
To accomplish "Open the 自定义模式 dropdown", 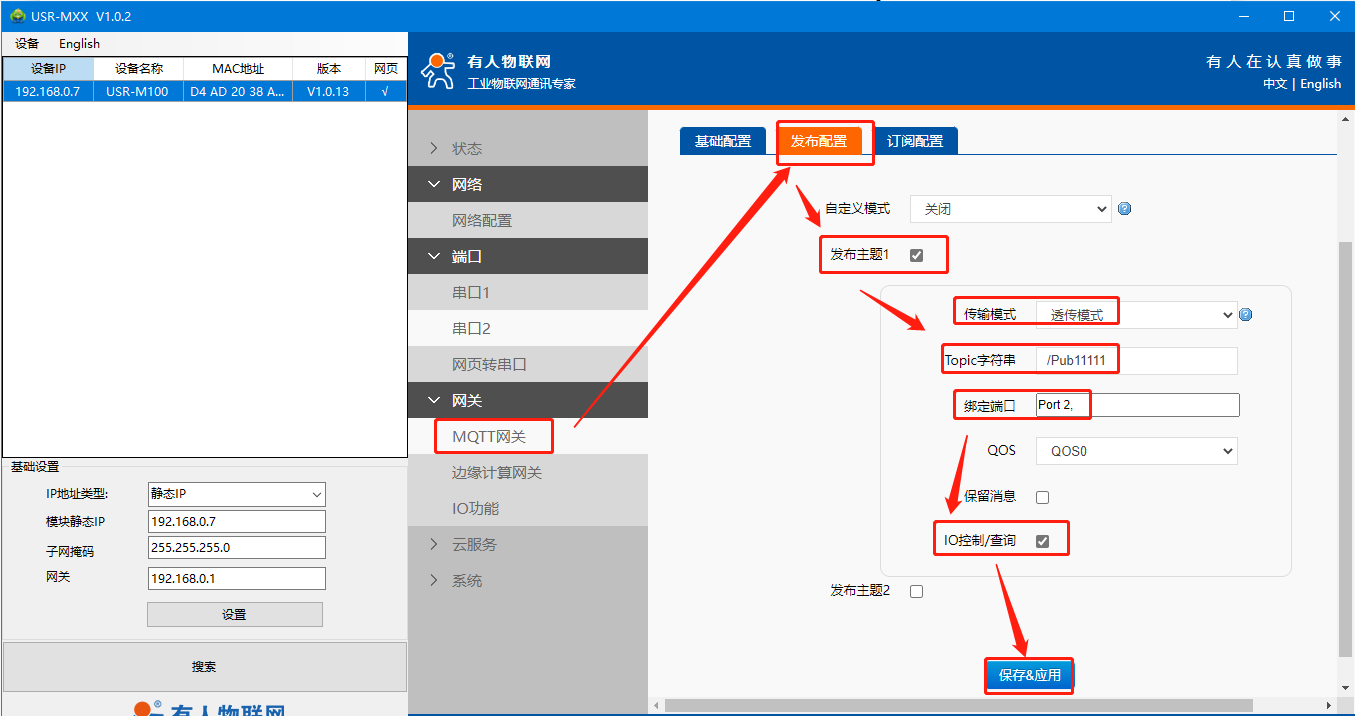I will 1010,209.
